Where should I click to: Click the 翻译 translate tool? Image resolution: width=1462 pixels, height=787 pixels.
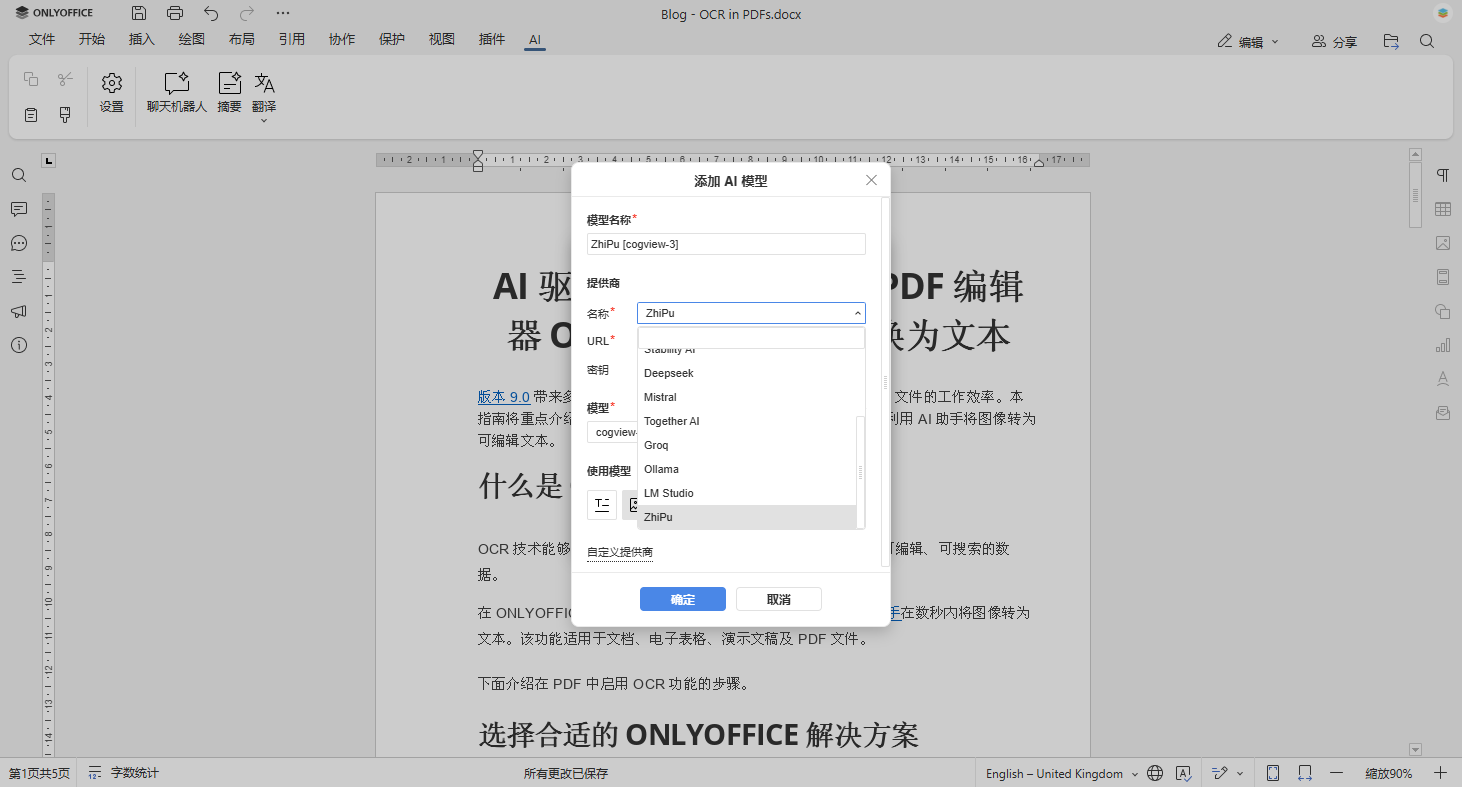[264, 90]
